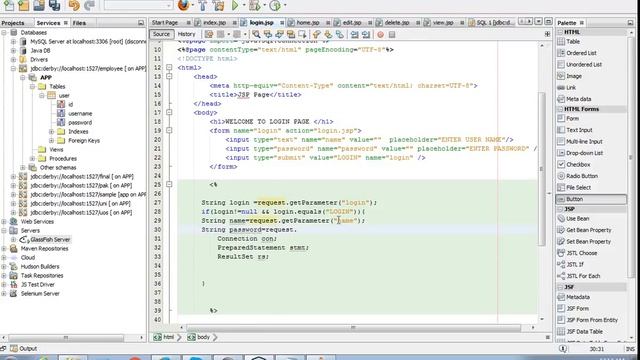The image size is (640, 360).
Task: Select the Hudson Builders node
Action: 40,267
